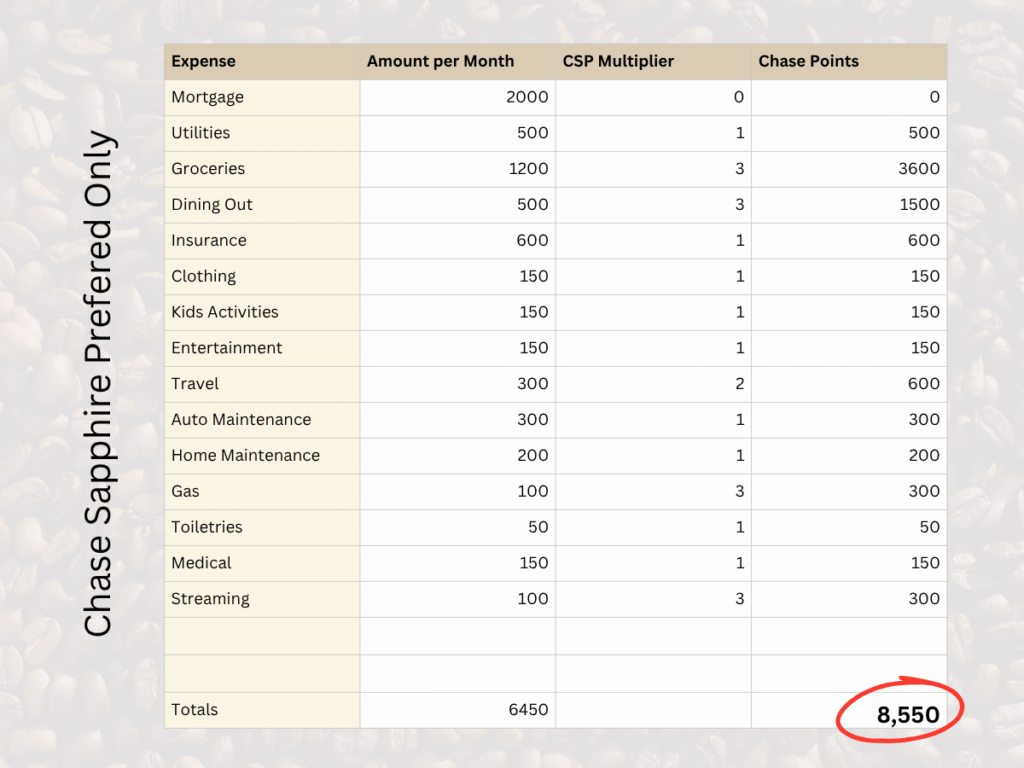Select the Medical Chase Points cell
The image size is (1024, 768).
[850, 564]
